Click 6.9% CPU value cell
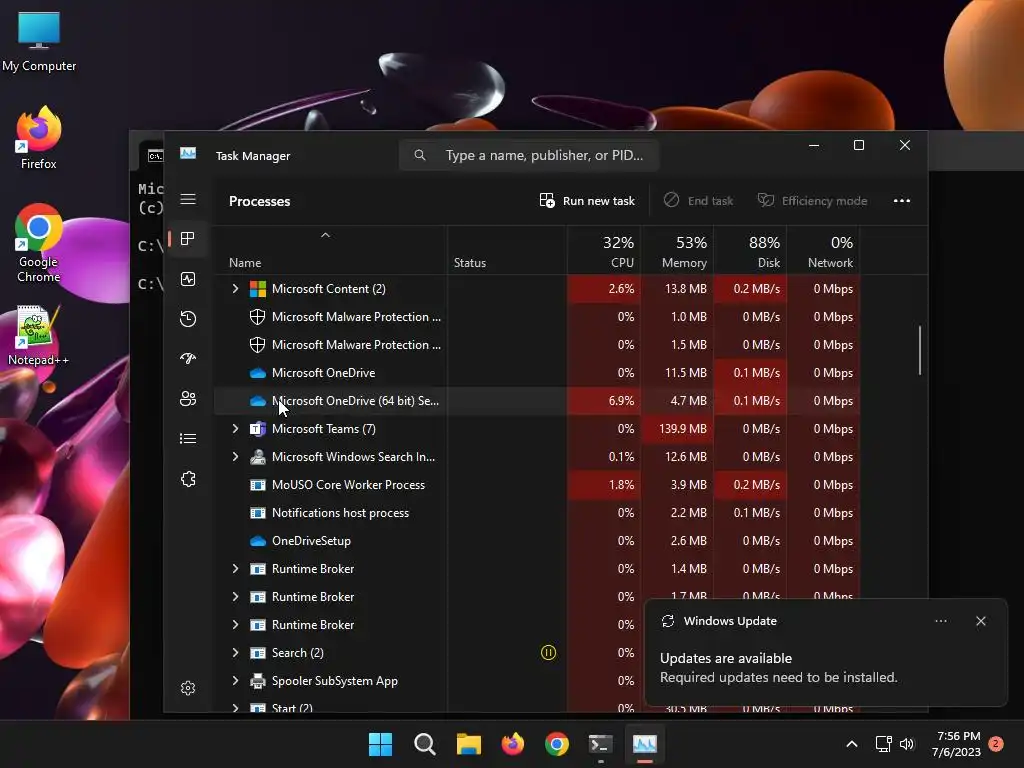The height and width of the screenshot is (768, 1024). click(x=604, y=401)
